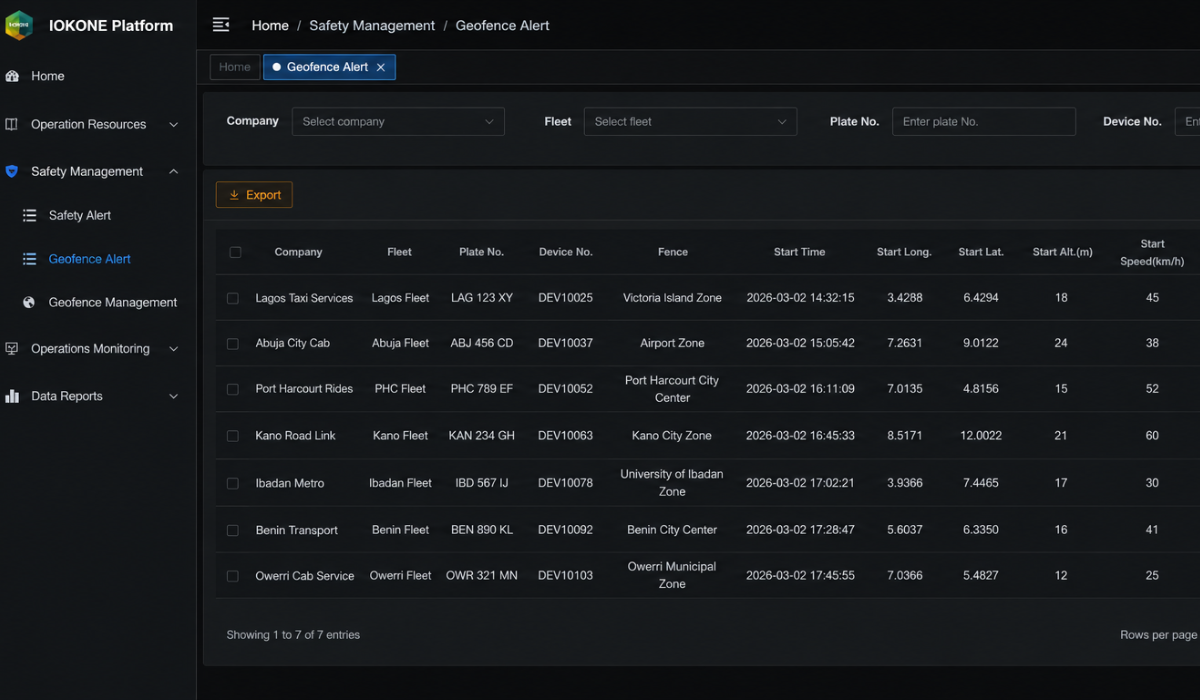Click the Operation Resources book icon
The height and width of the screenshot is (700, 1200).
coord(12,124)
